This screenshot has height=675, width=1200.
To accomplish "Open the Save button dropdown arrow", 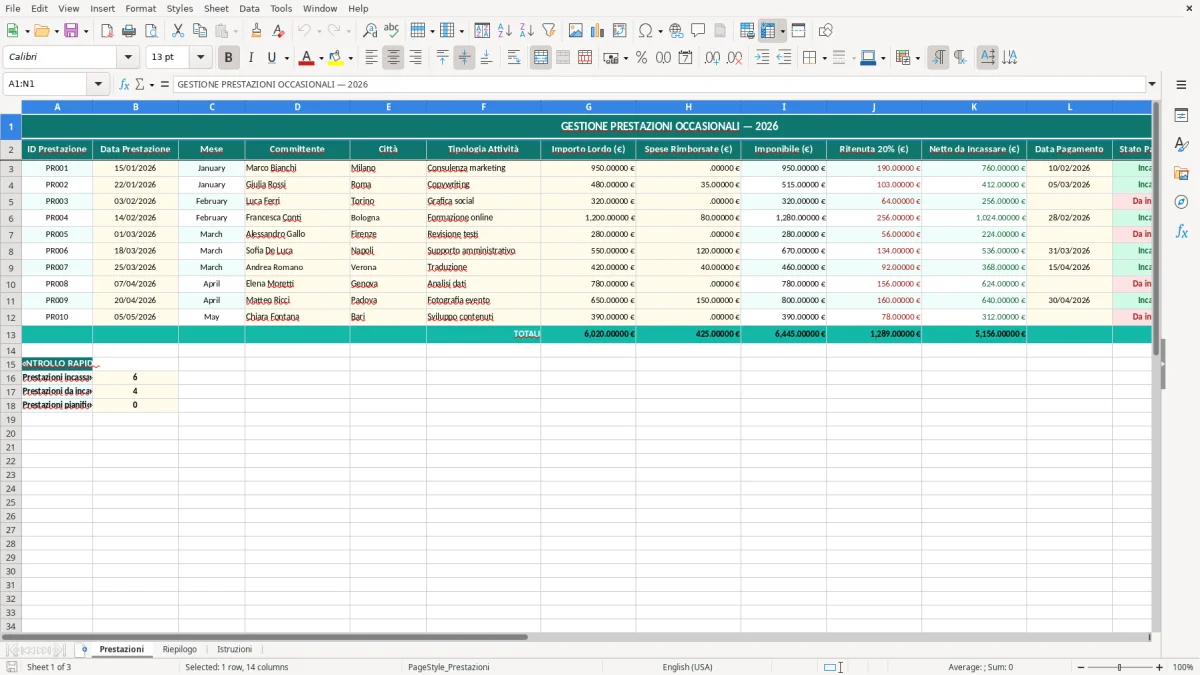I will 86,31.
